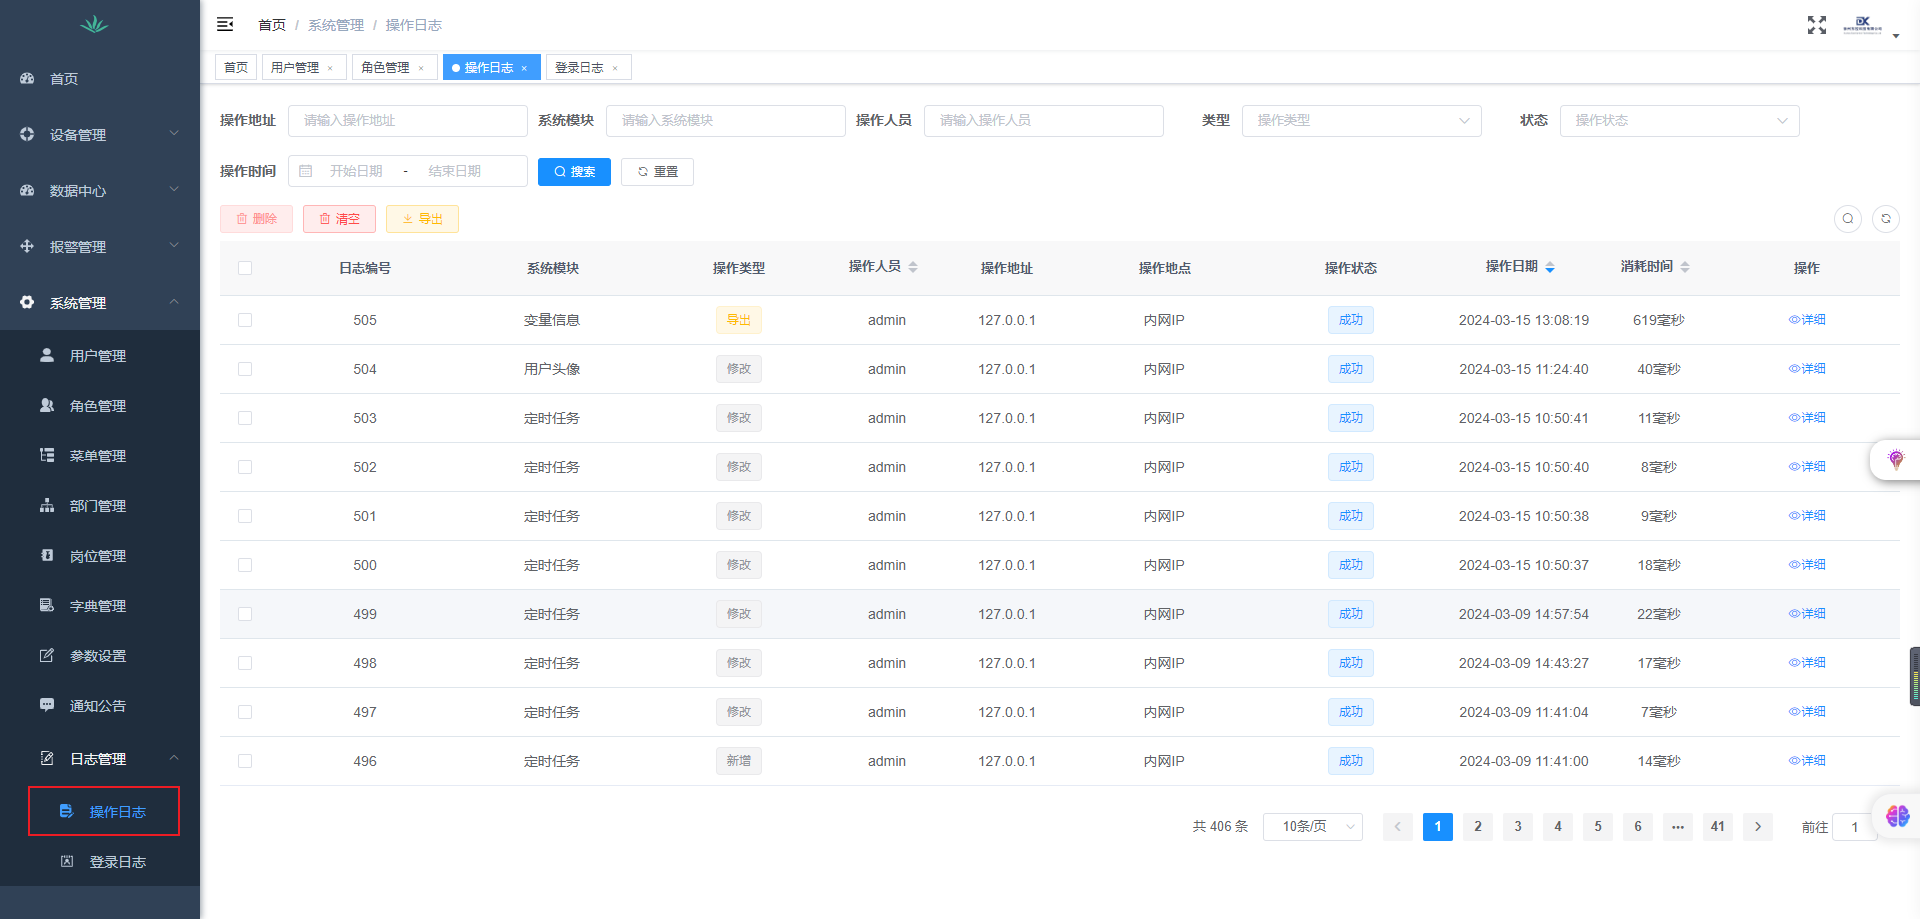Click the 岗位管理 icon
The height and width of the screenshot is (919, 1920).
47,555
